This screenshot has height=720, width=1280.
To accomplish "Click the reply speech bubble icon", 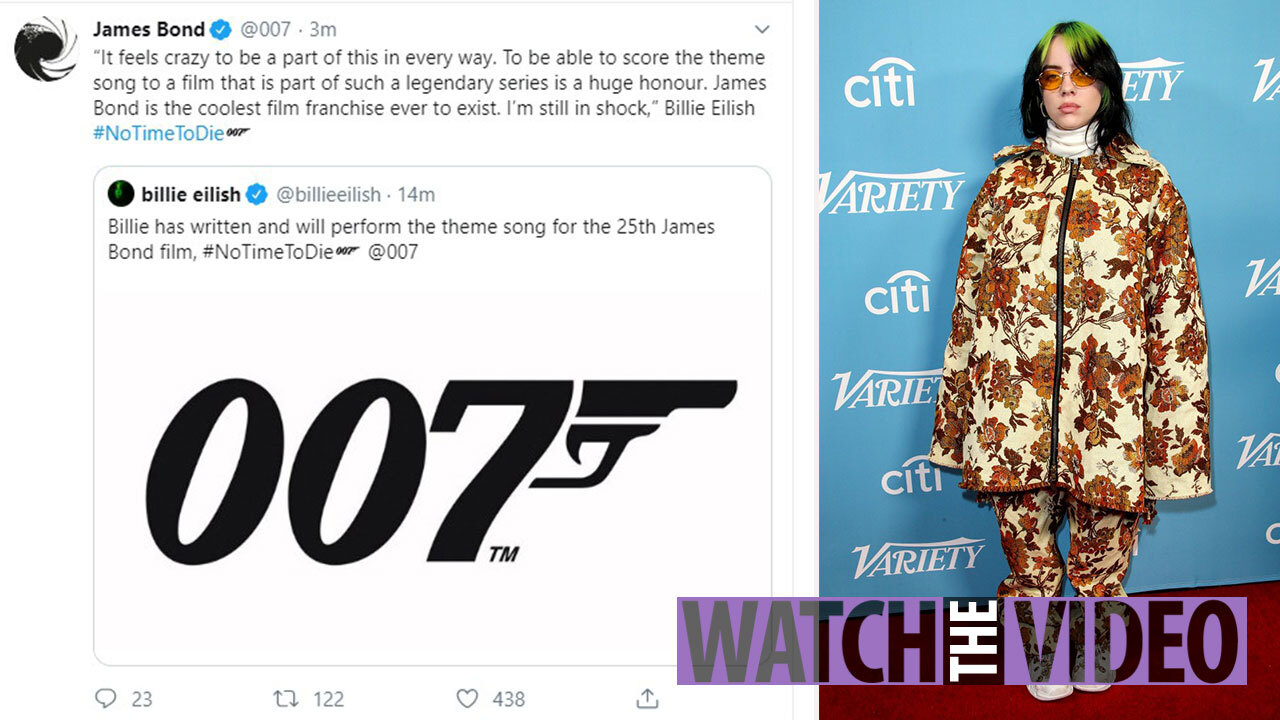I will pos(106,698).
